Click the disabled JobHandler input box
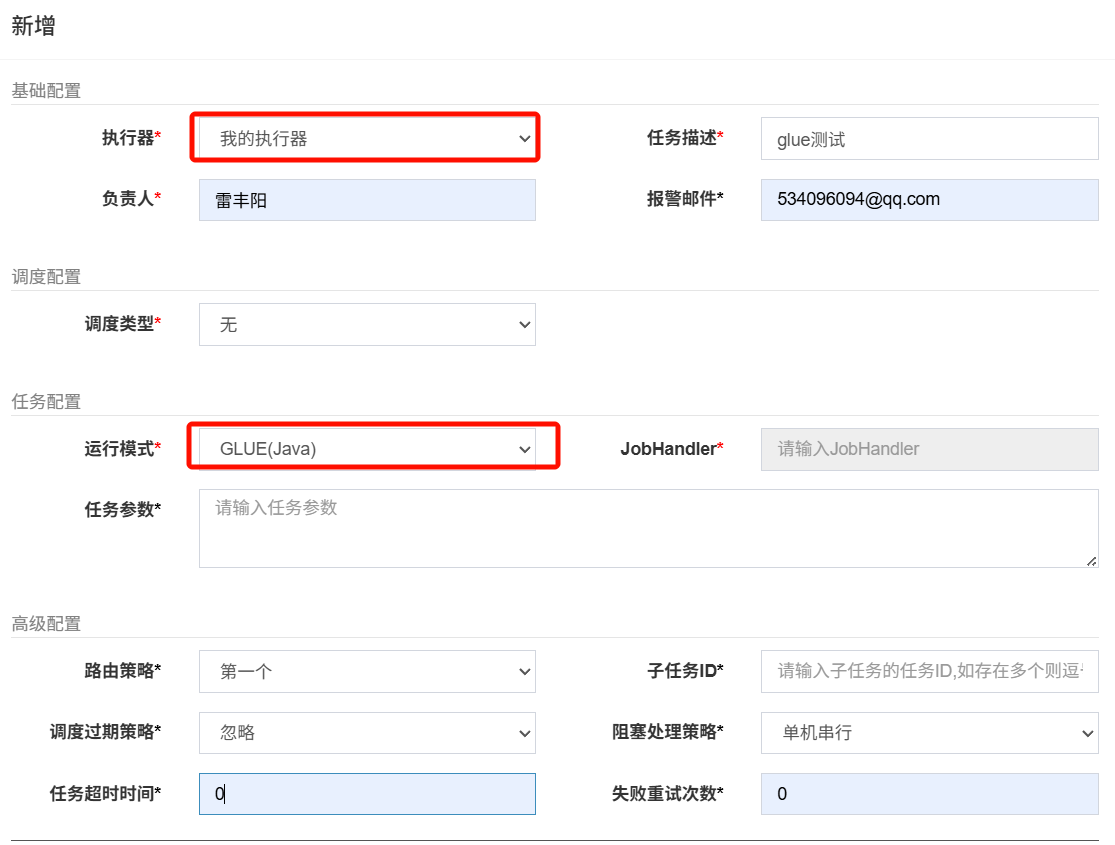This screenshot has height=845, width=1115. [929, 449]
